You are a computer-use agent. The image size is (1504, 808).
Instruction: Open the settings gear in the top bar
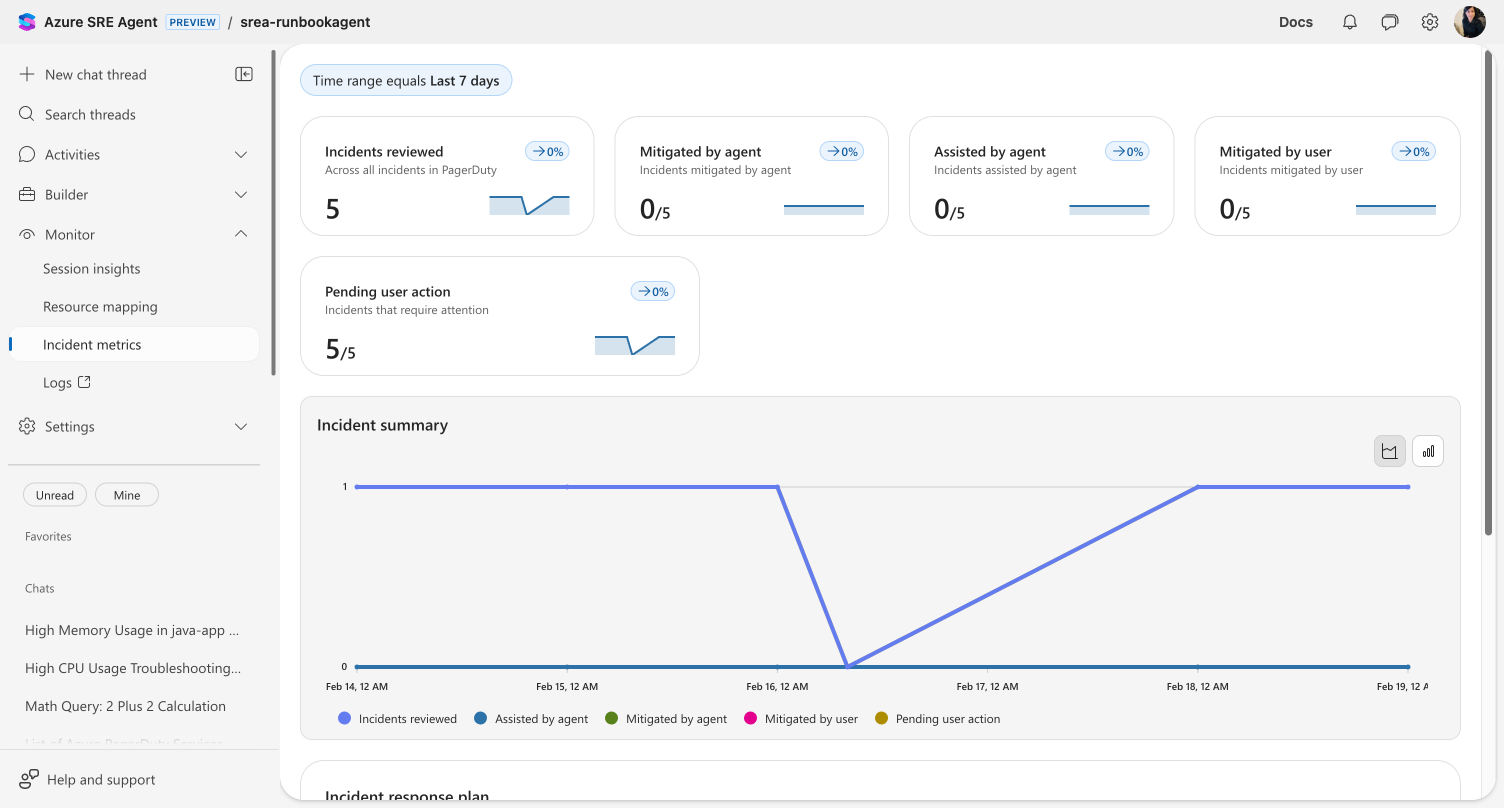1429,21
